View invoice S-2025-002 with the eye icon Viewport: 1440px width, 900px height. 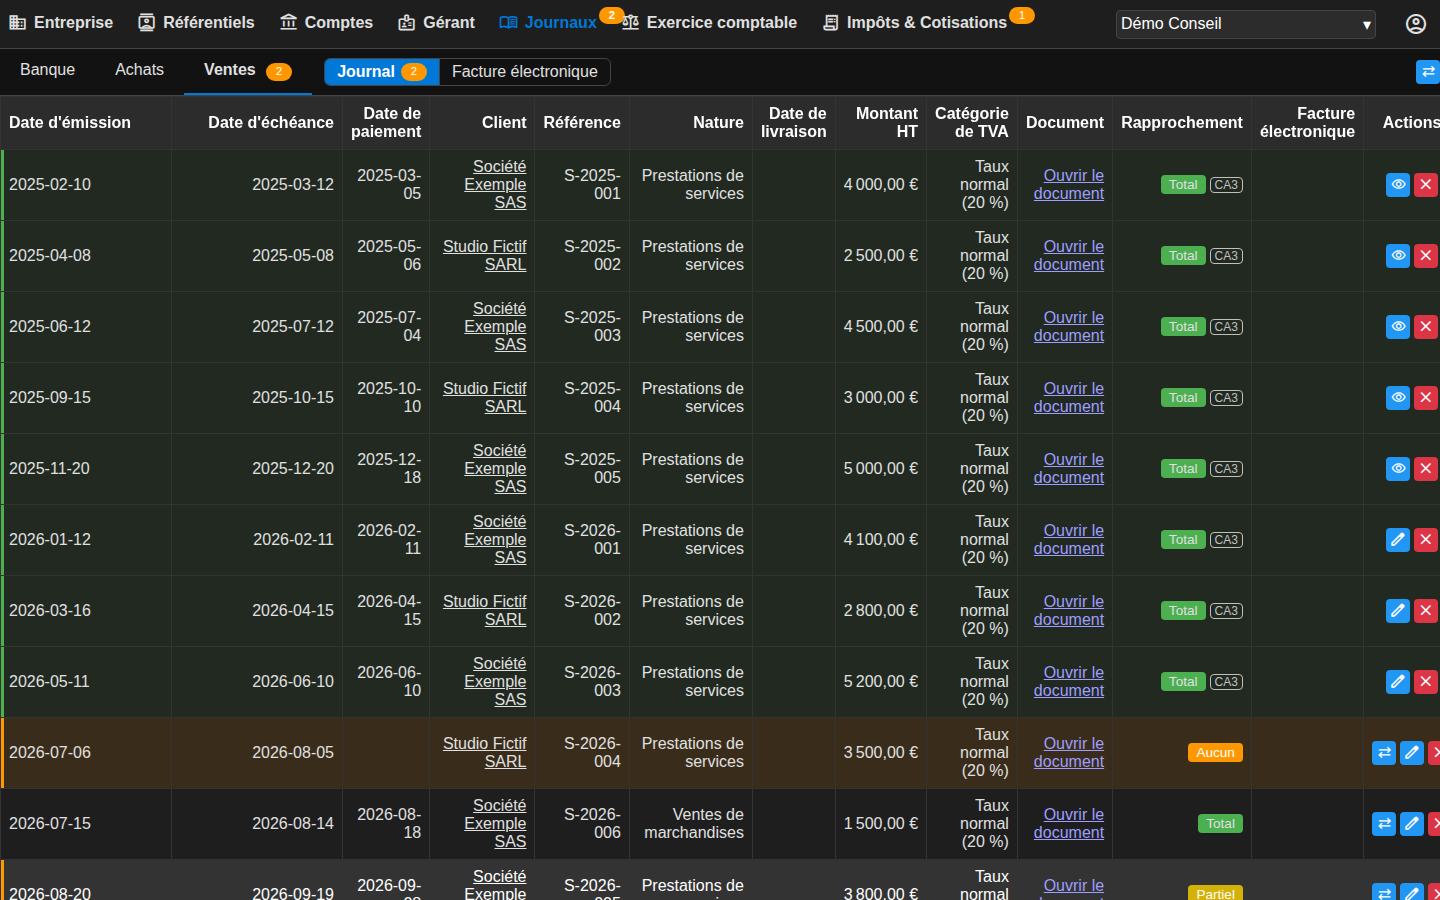click(1398, 256)
